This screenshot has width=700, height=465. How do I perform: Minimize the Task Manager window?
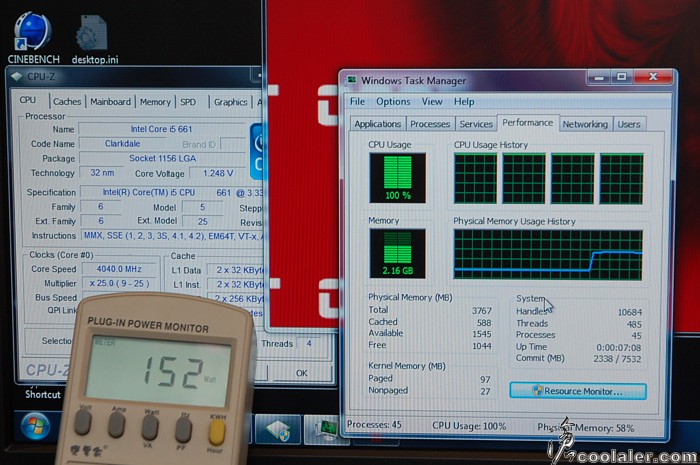(599, 78)
